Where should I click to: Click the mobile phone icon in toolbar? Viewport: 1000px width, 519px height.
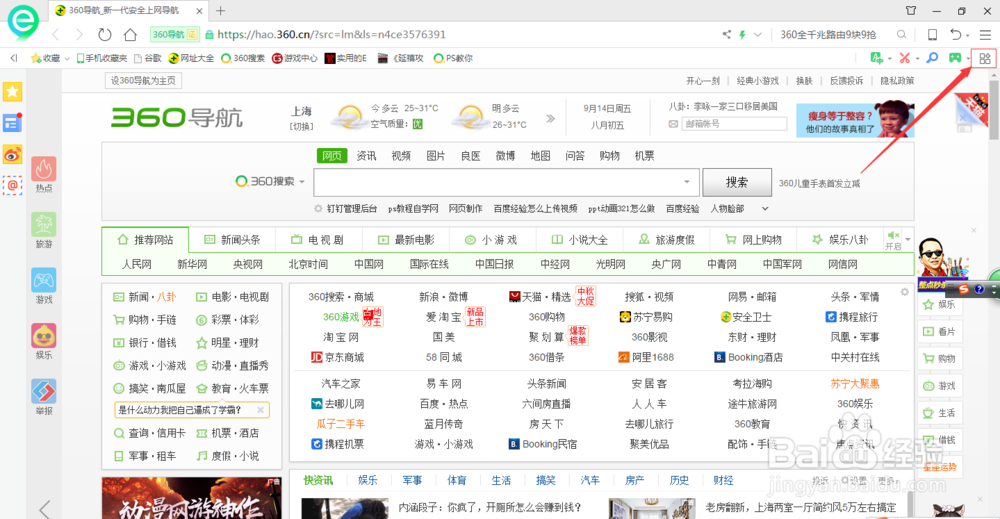click(x=932, y=34)
